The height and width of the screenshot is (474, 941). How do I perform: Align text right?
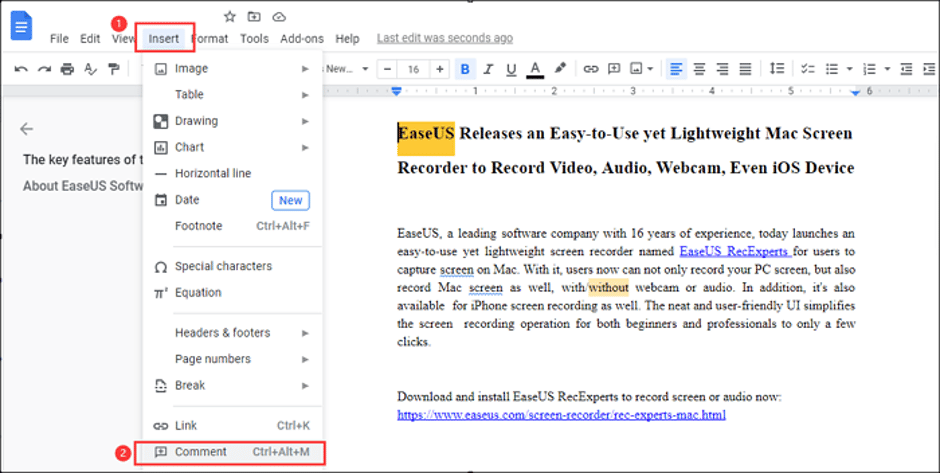722,69
